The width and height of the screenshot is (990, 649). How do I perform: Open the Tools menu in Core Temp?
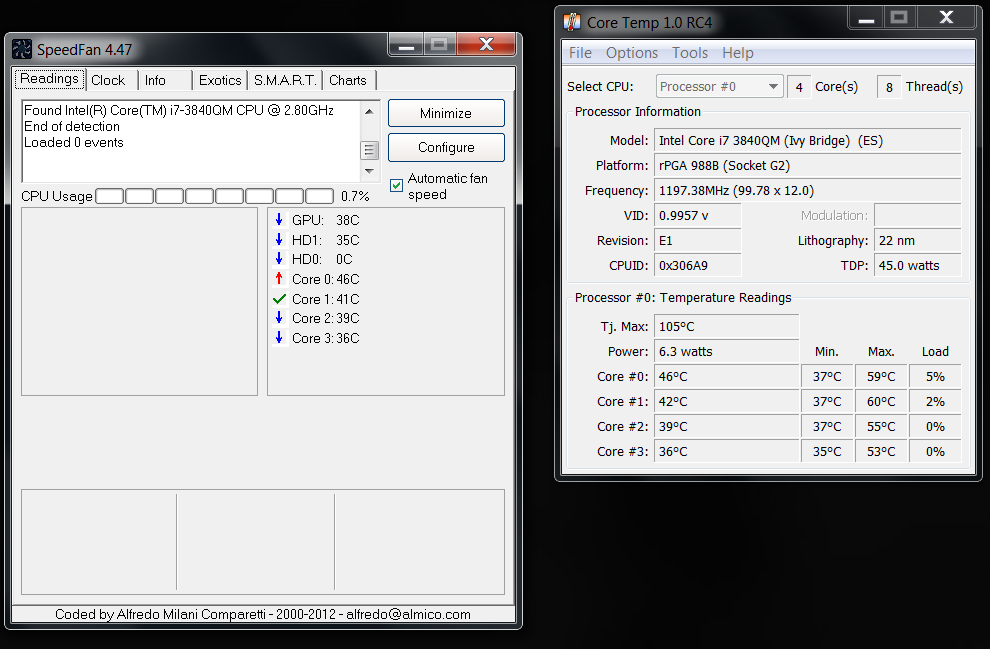coord(689,53)
